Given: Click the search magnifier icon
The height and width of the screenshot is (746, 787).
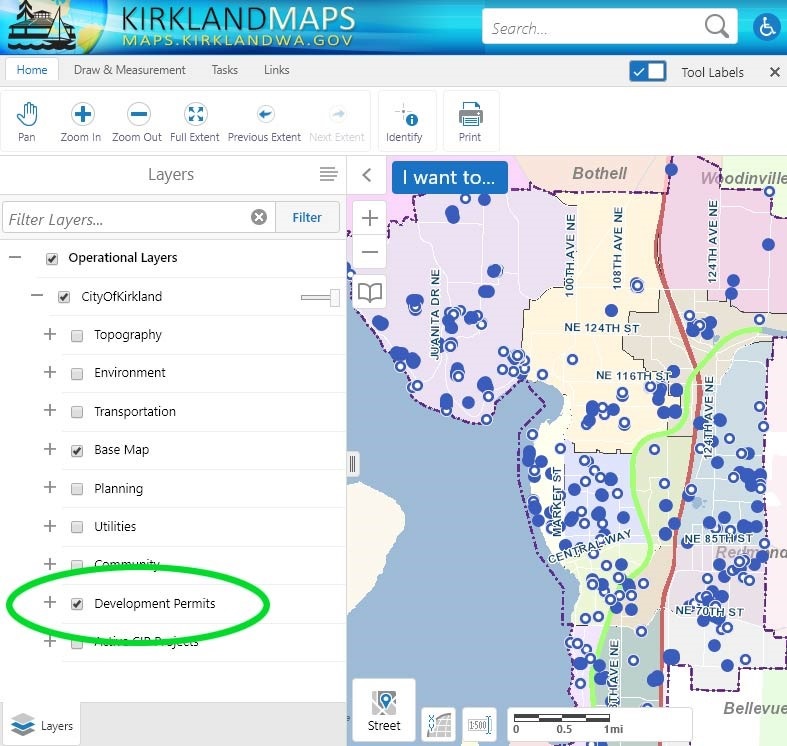Looking at the screenshot, I should click(716, 26).
